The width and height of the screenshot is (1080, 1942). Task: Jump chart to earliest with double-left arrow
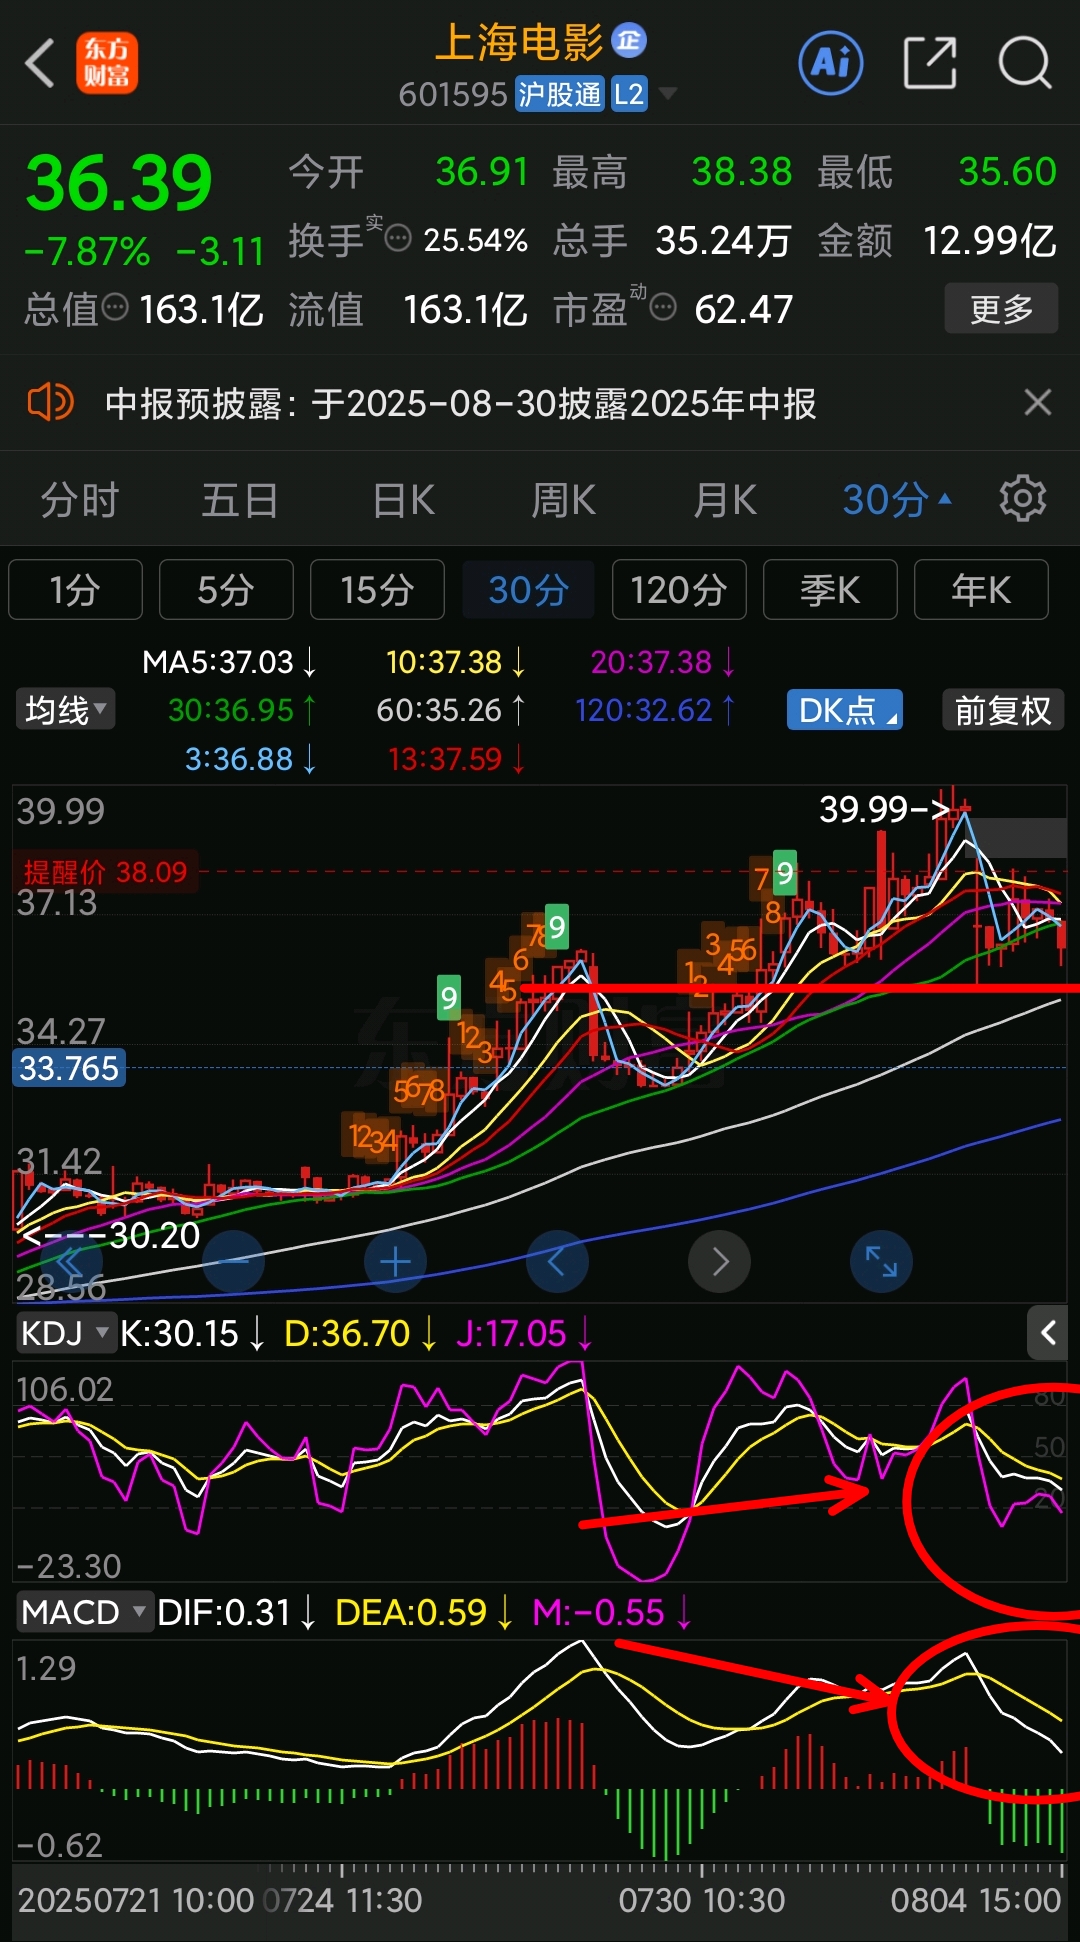(70, 1263)
